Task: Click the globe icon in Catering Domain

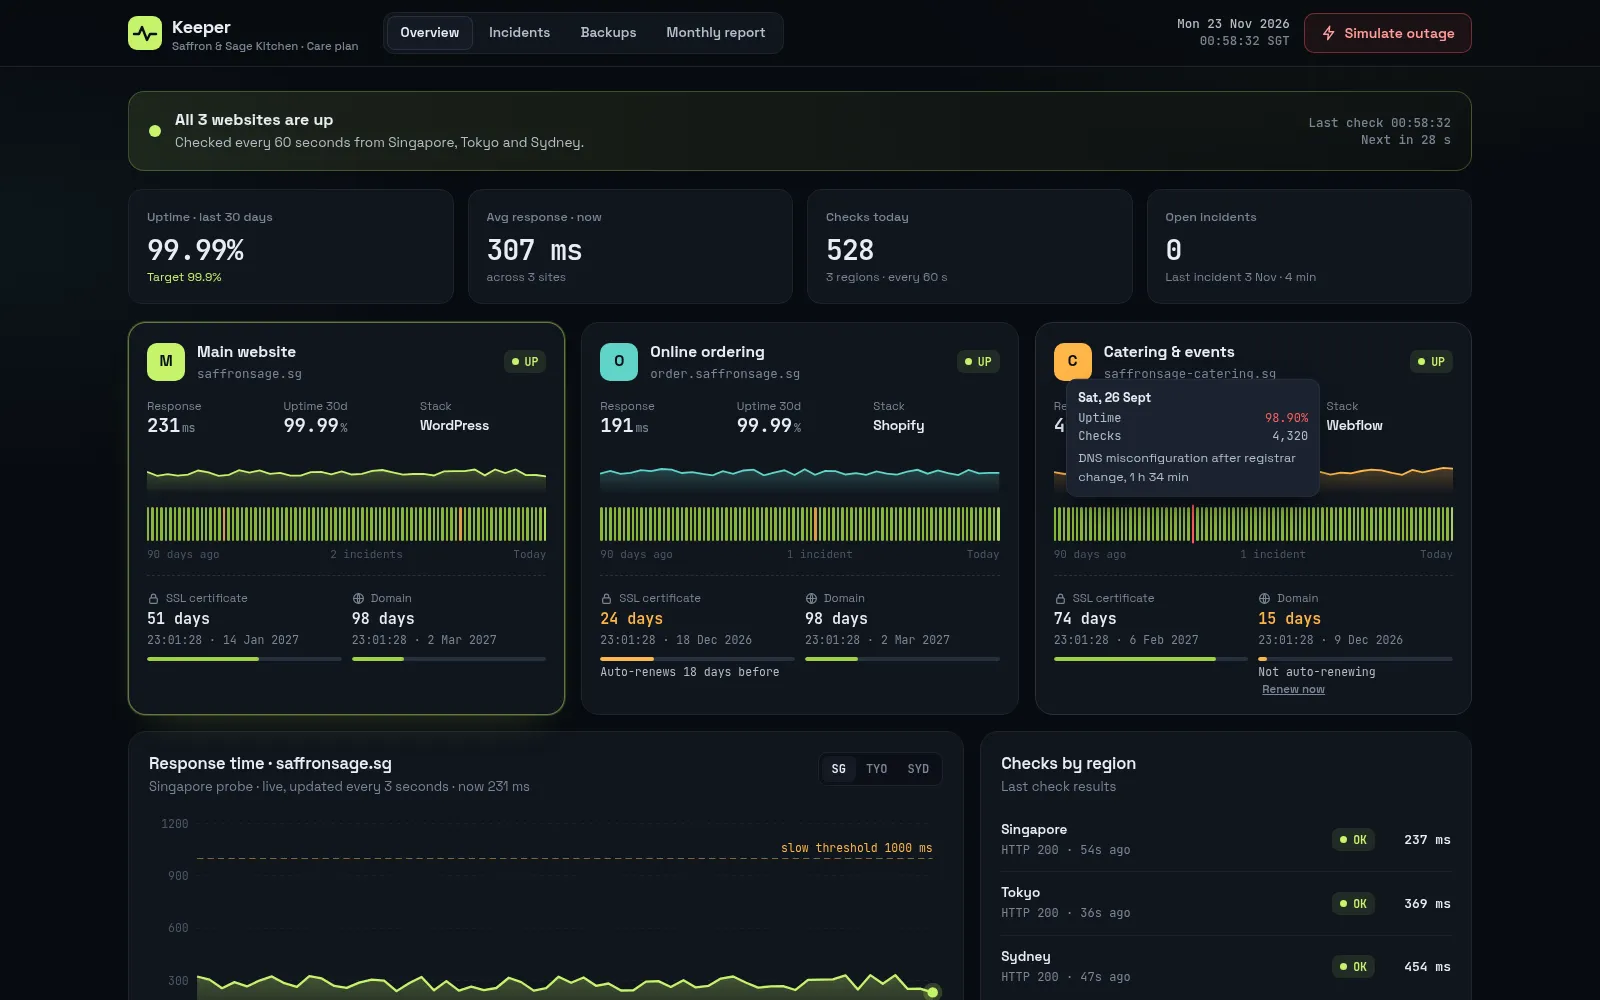Action: tap(1264, 598)
